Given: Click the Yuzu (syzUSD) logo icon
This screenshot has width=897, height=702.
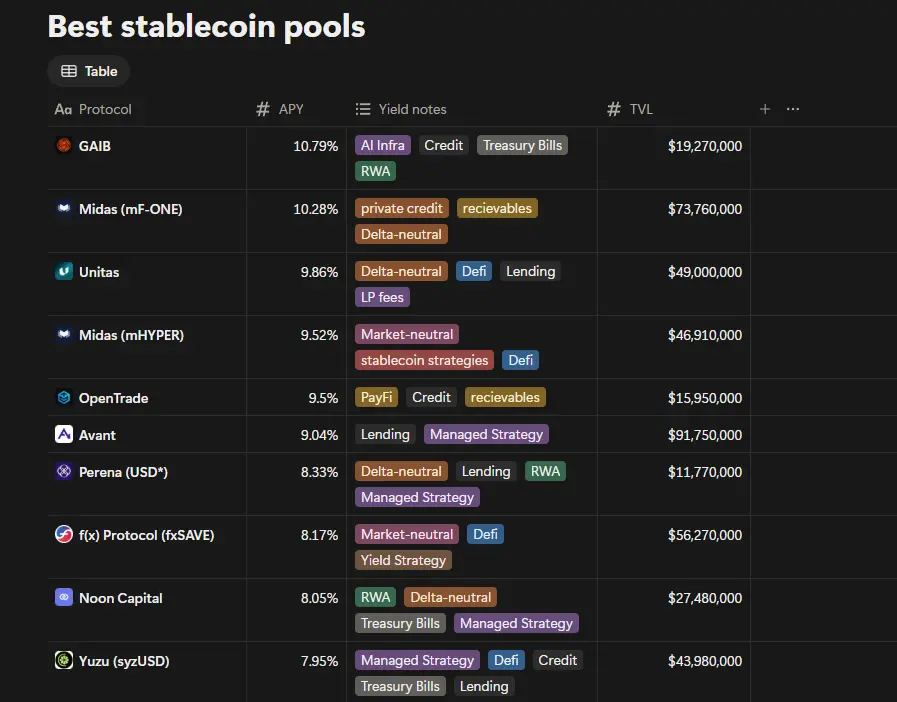Looking at the screenshot, I should [63, 660].
